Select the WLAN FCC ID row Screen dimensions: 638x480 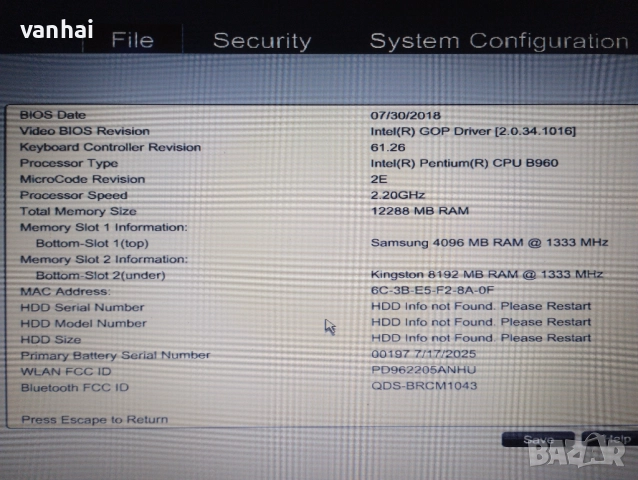click(66, 371)
